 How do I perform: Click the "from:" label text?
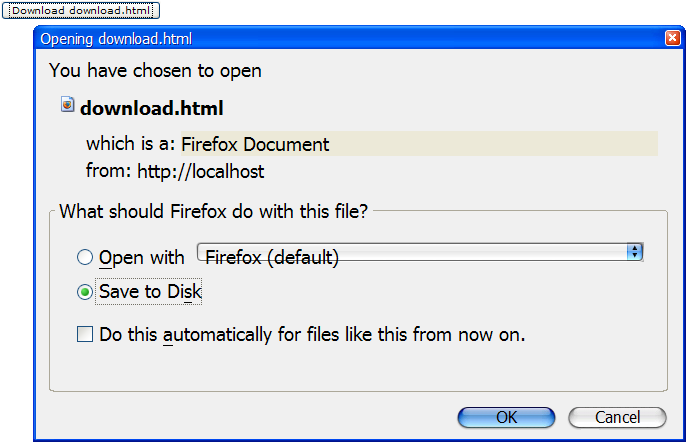click(108, 171)
